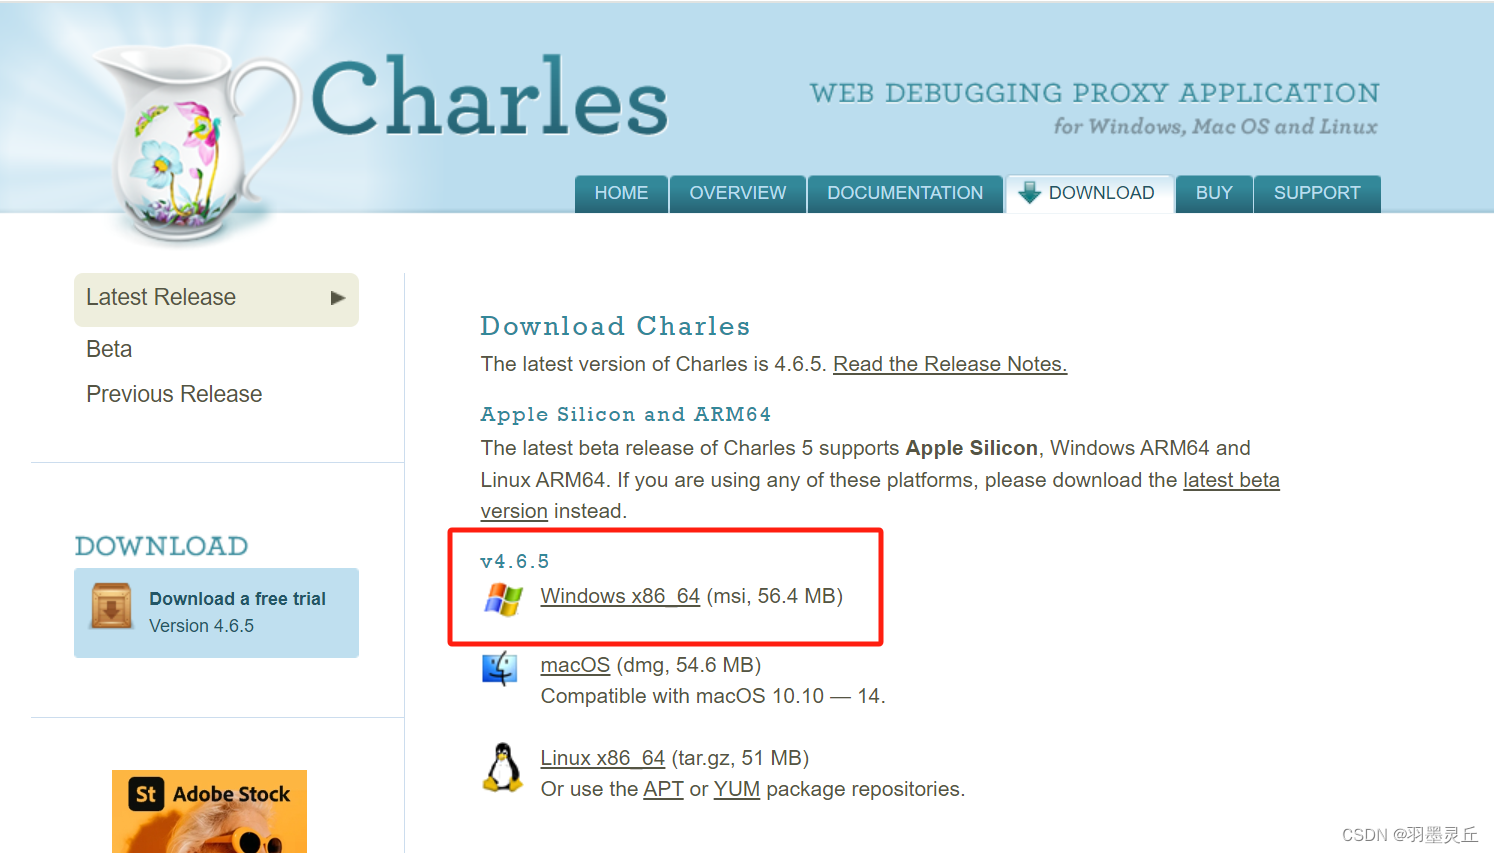The image size is (1494, 853).
Task: Go to the DOCUMENTATION tab
Action: (x=905, y=193)
